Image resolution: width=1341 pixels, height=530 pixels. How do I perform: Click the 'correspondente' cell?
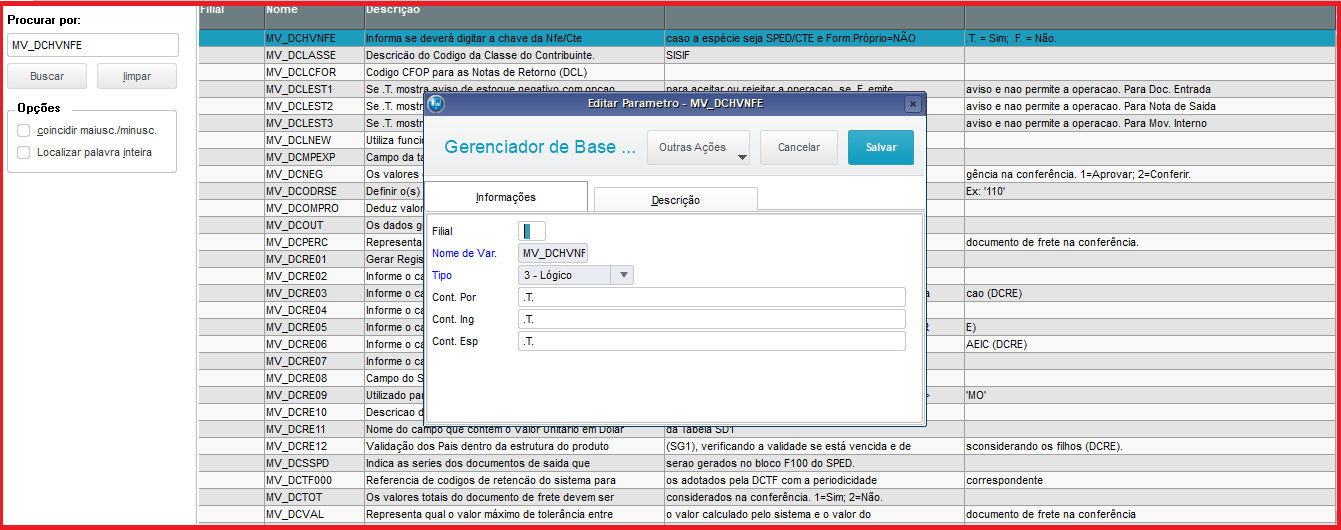[x=1150, y=480]
